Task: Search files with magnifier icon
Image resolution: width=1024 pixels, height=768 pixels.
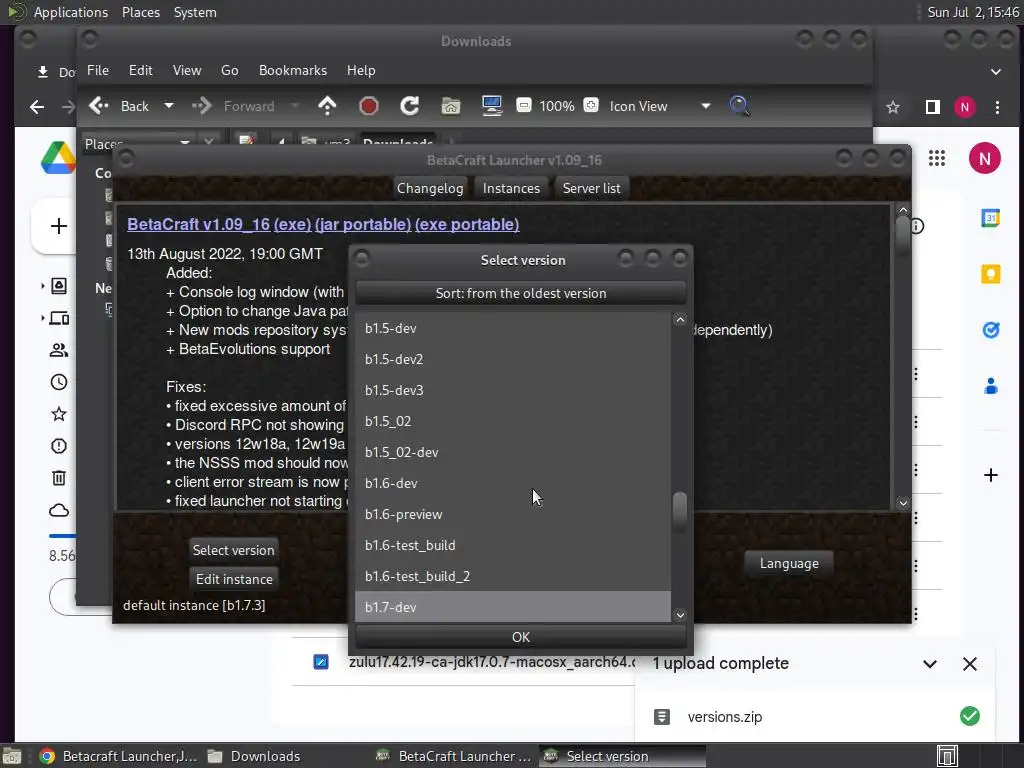Action: [x=739, y=106]
